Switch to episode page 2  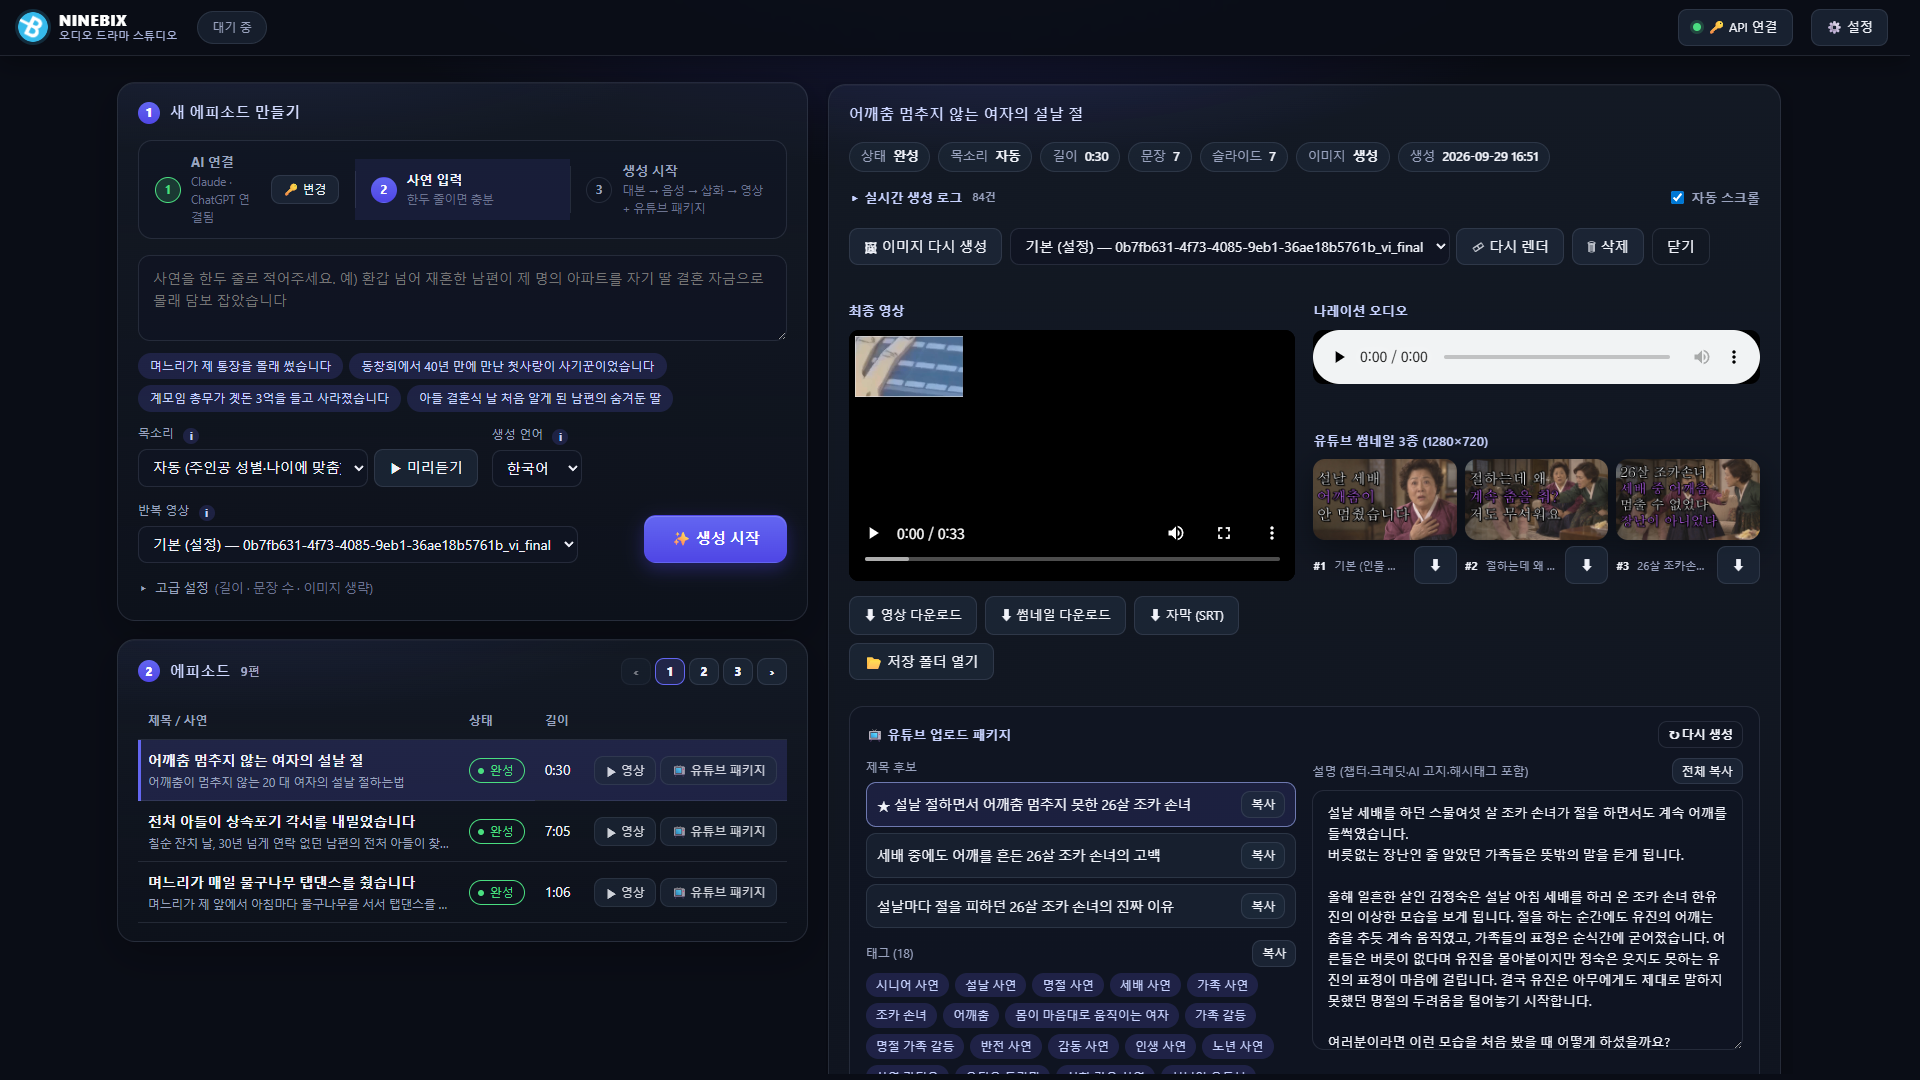click(704, 672)
